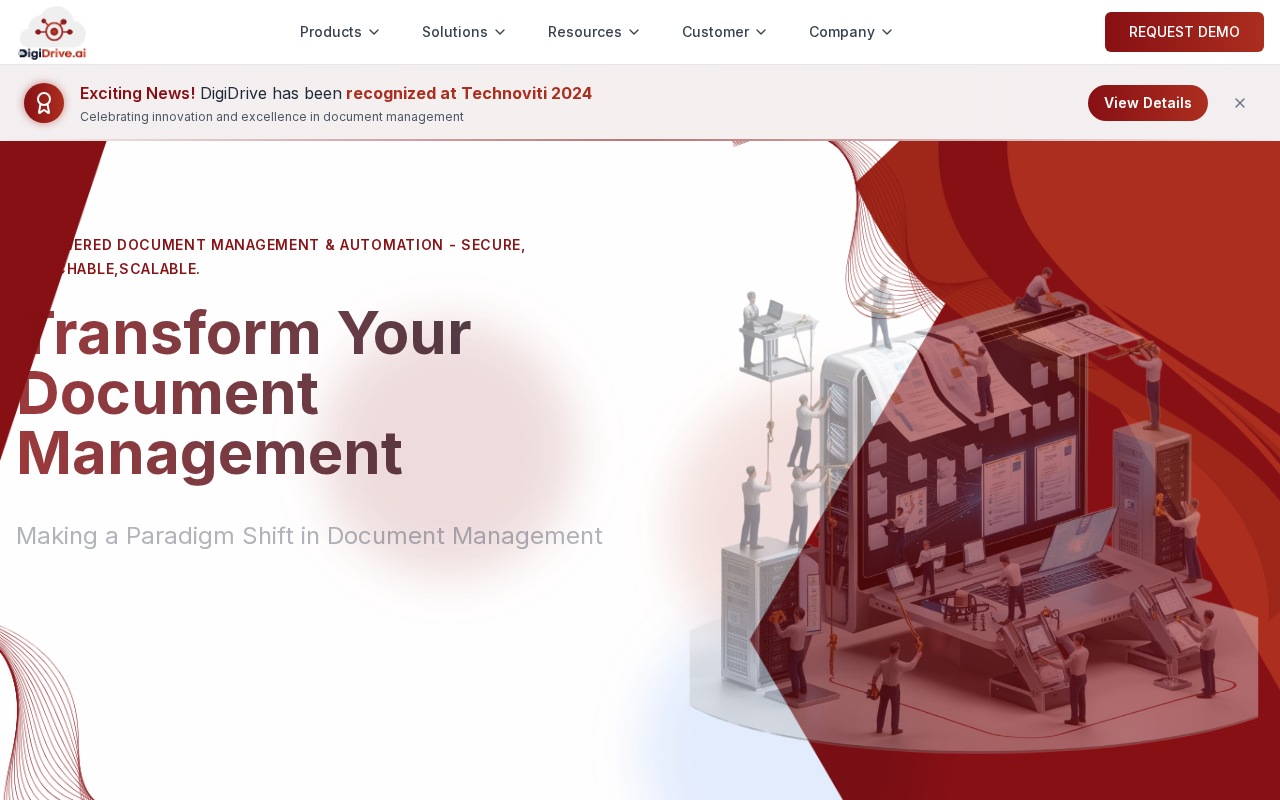Screen dimensions: 1280x800
Task: Click the award ribbon badge icon
Action: [x=44, y=103]
